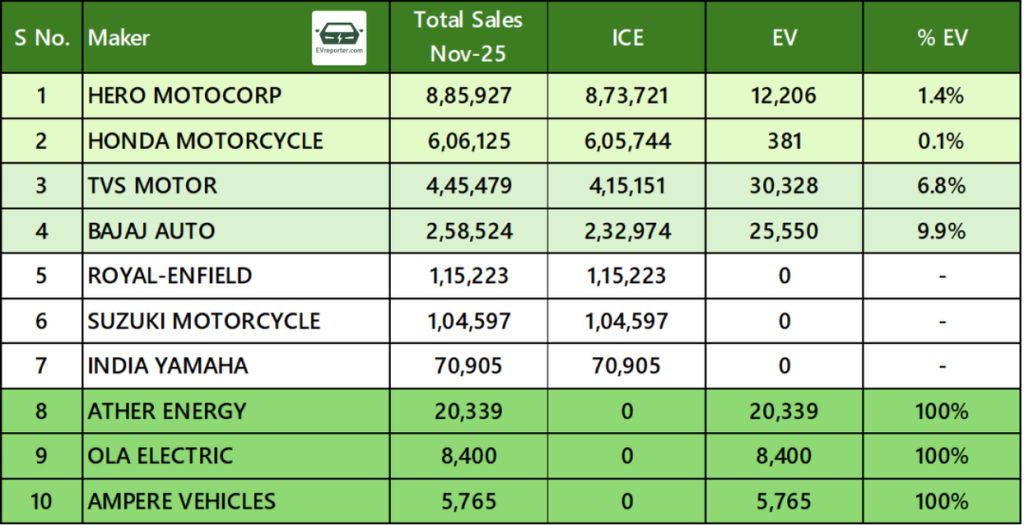Select the ICE column header

tap(627, 38)
